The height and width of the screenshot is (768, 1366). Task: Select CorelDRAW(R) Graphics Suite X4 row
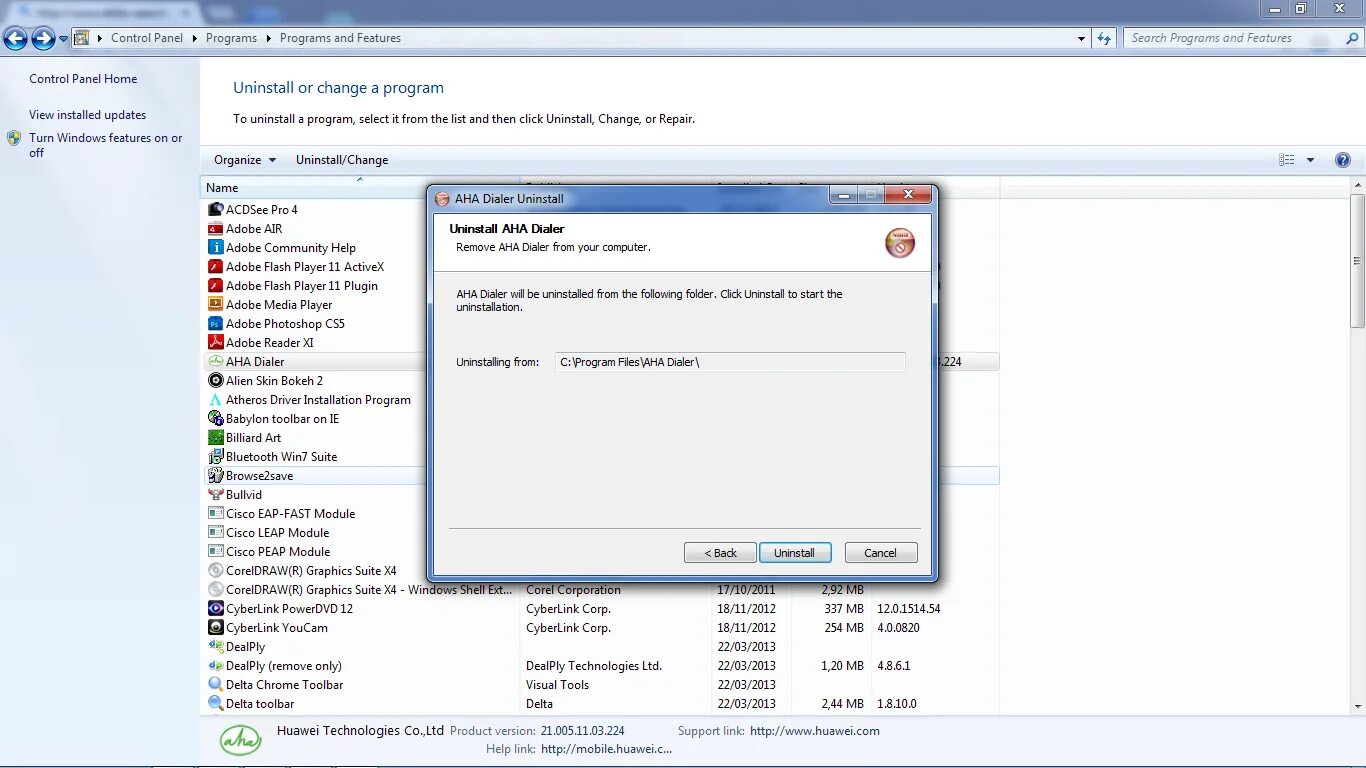click(600, 570)
